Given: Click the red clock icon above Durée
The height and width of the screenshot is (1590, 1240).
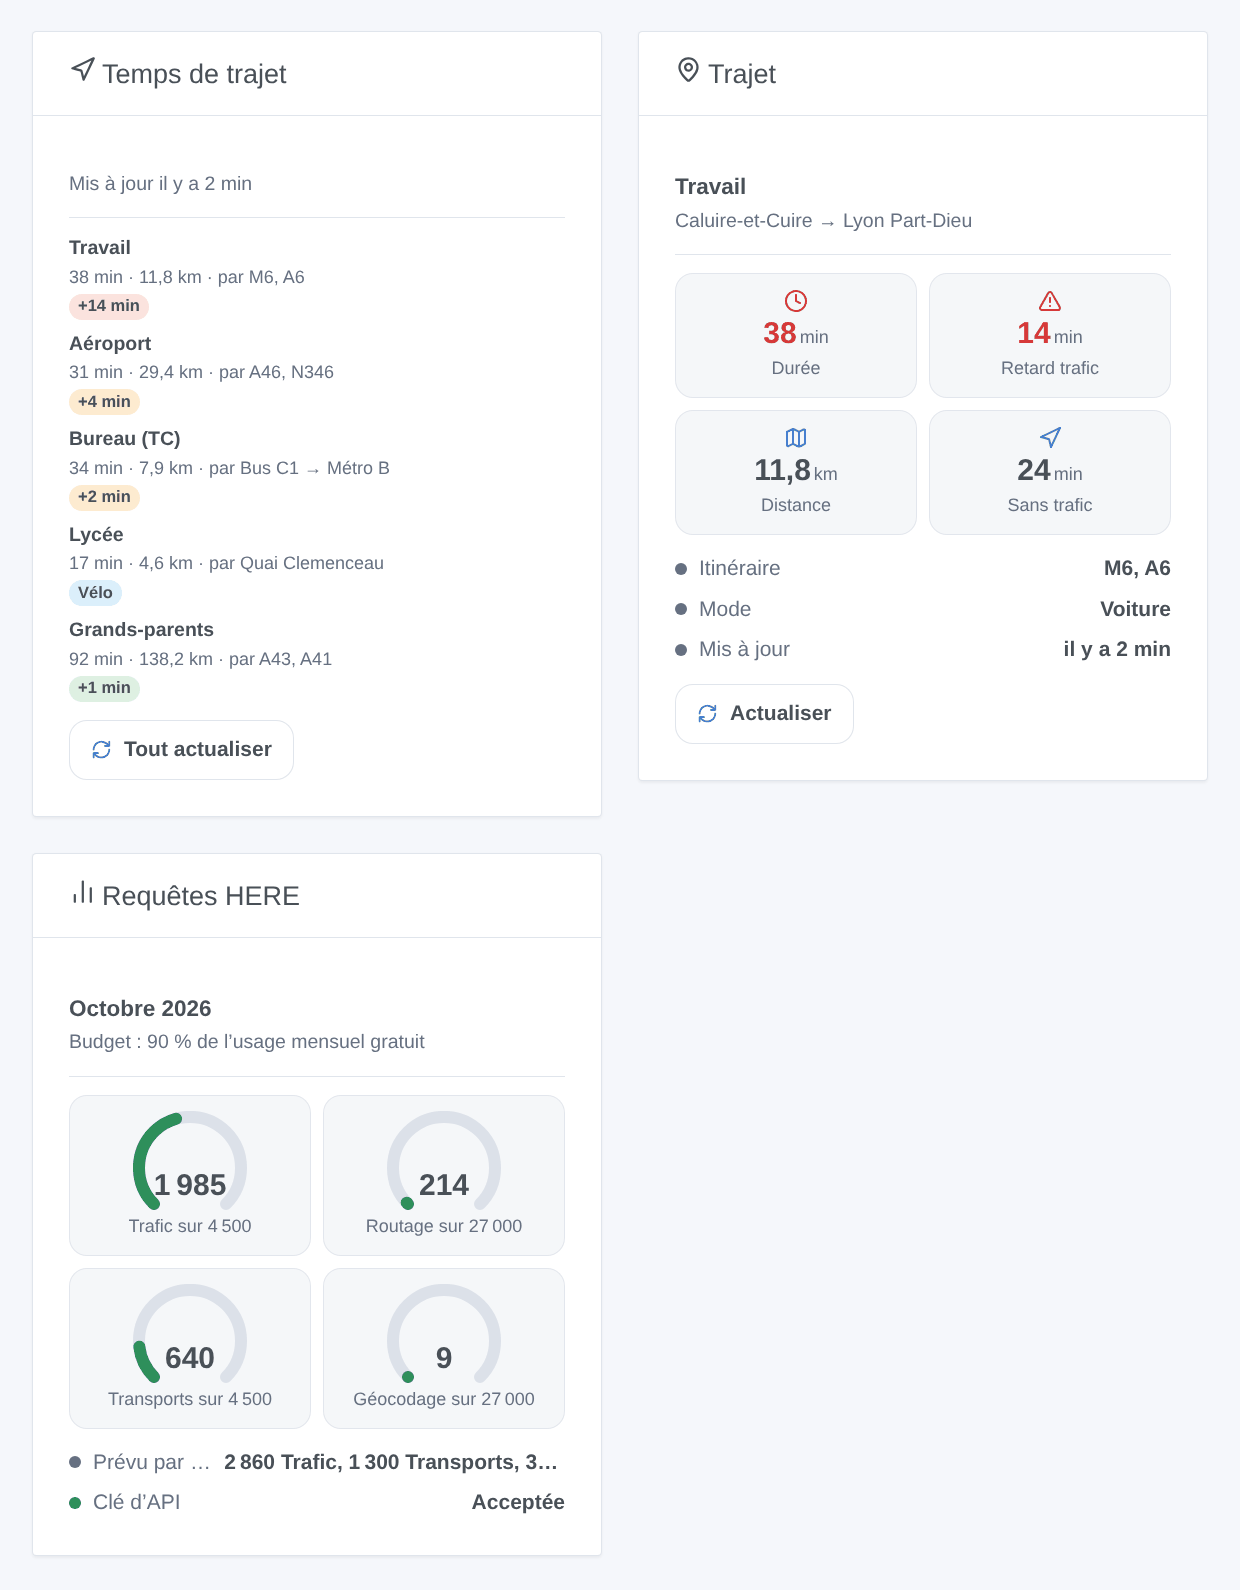Looking at the screenshot, I should tap(796, 301).
